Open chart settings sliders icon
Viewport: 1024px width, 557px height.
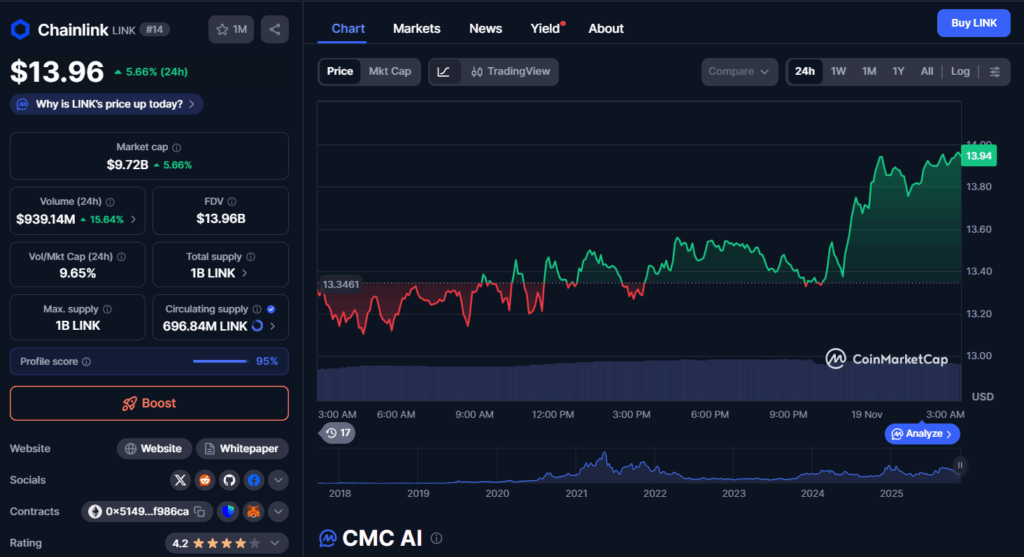(994, 72)
